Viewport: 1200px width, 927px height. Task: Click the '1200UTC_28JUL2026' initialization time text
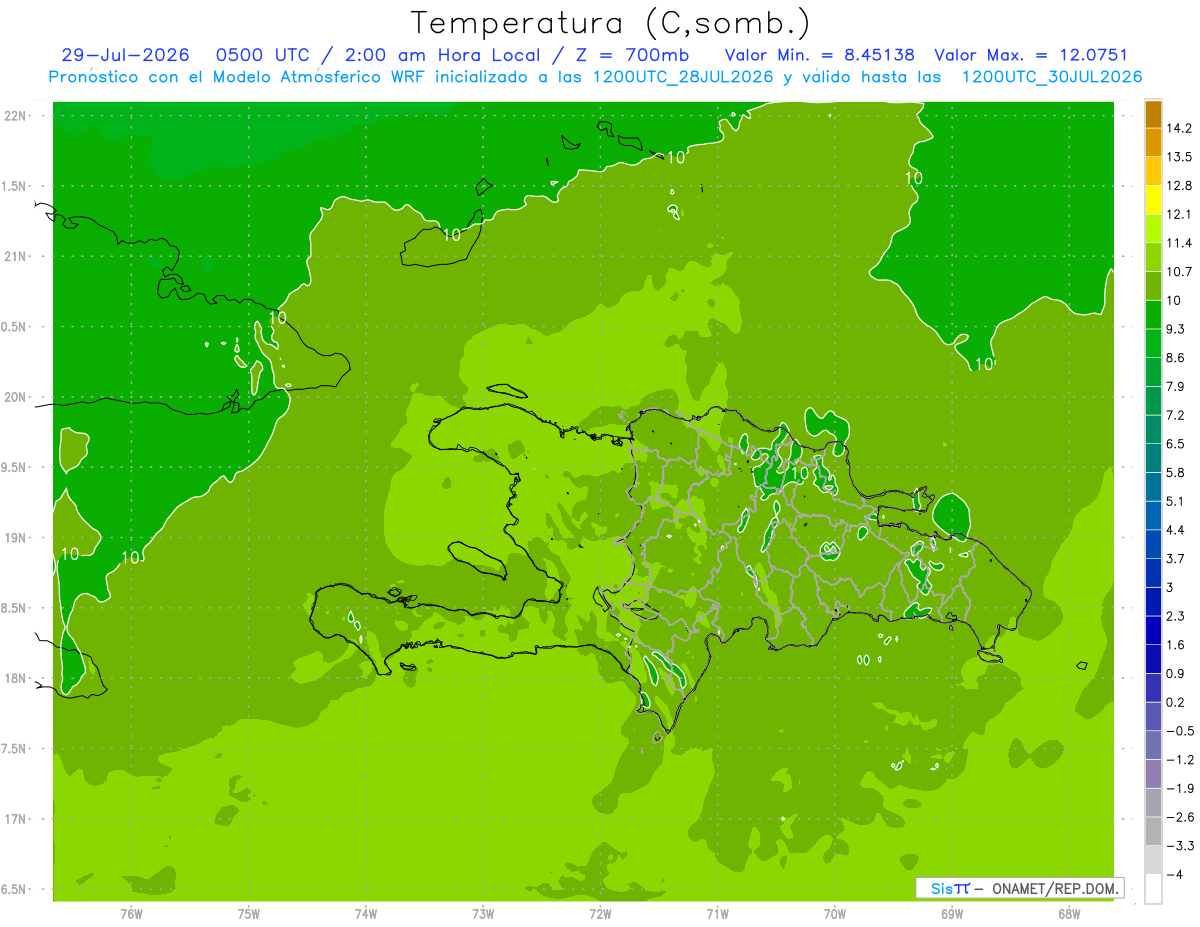point(684,77)
